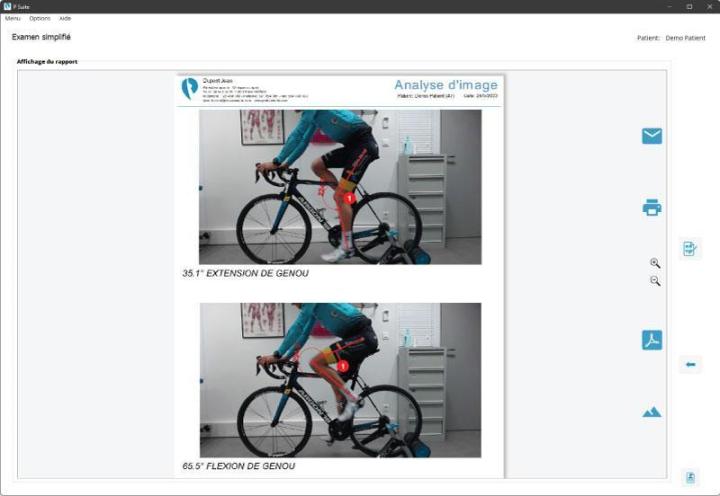Click the 65.5° FLEXION DE GENOU caption
The height and width of the screenshot is (496, 720).
[x=239, y=466]
